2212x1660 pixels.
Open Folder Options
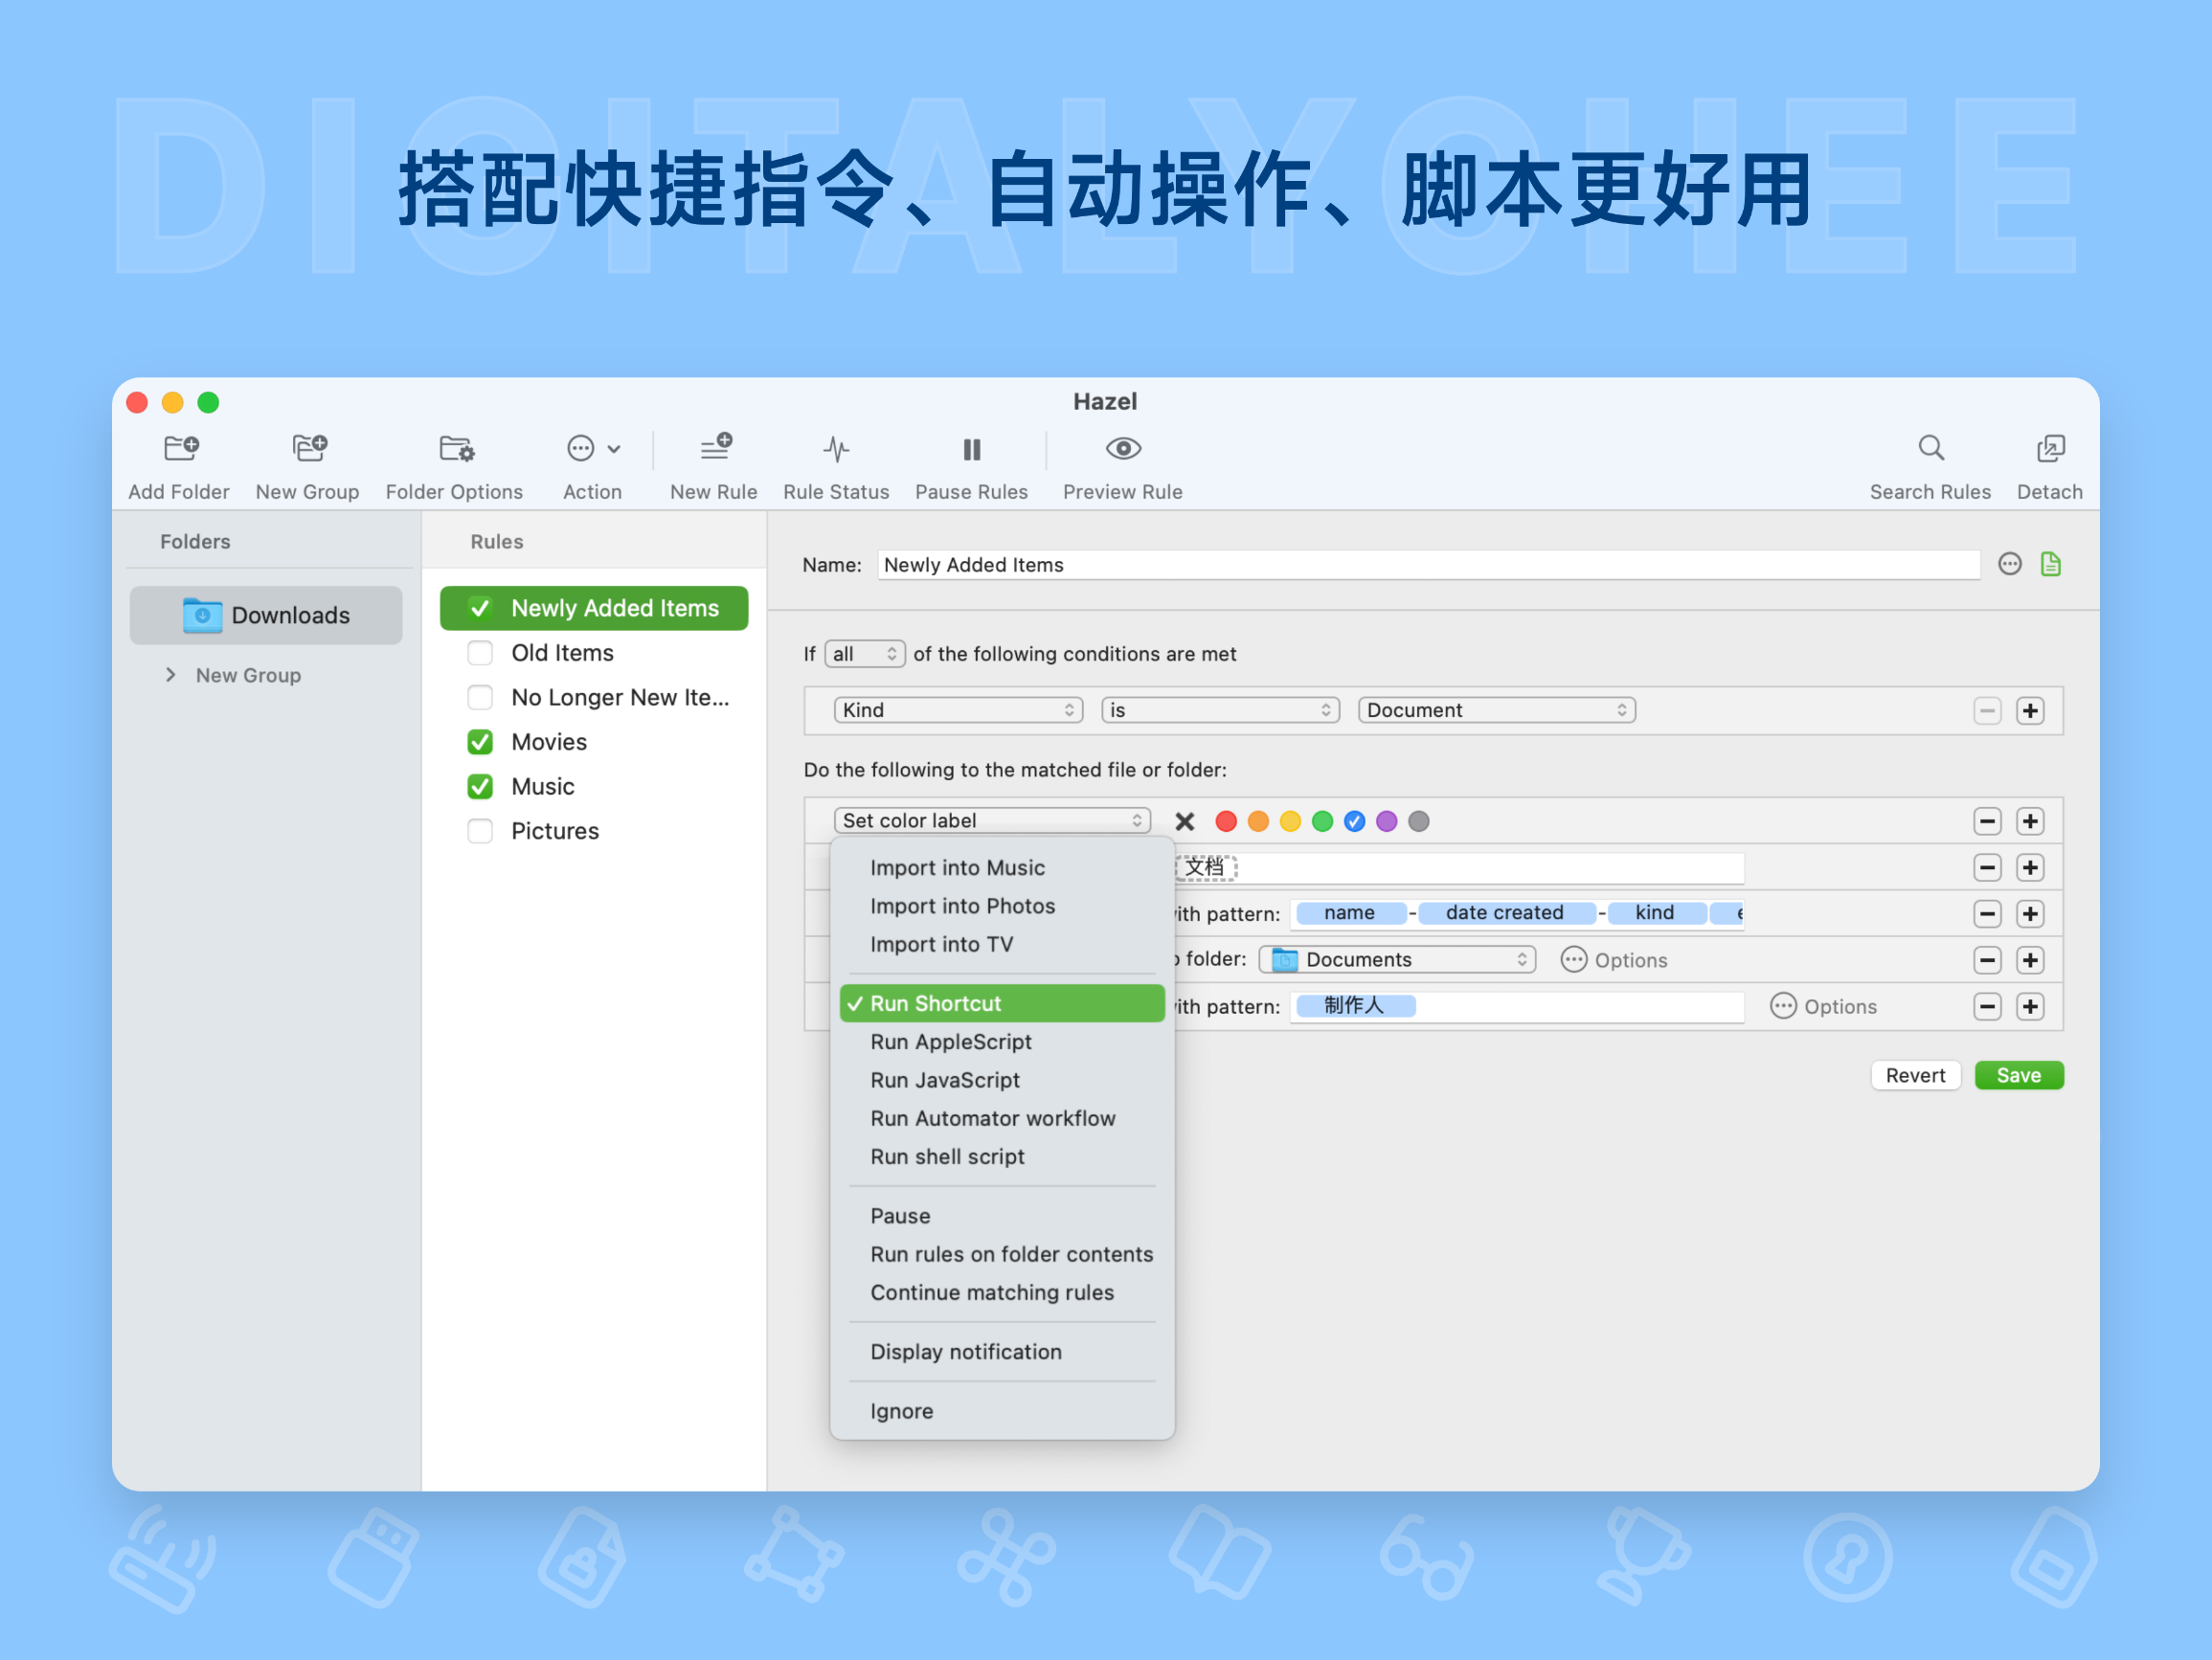click(x=455, y=449)
